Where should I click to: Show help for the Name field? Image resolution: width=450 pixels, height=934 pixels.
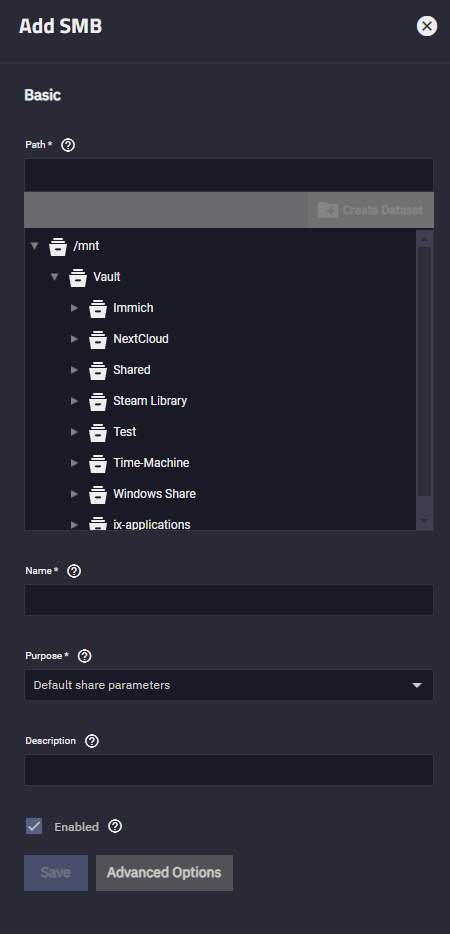(x=74, y=571)
